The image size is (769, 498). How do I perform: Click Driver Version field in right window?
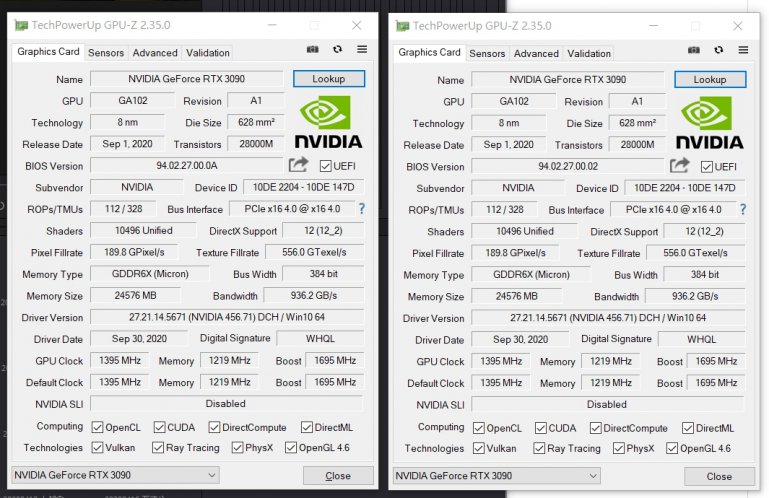(608, 318)
